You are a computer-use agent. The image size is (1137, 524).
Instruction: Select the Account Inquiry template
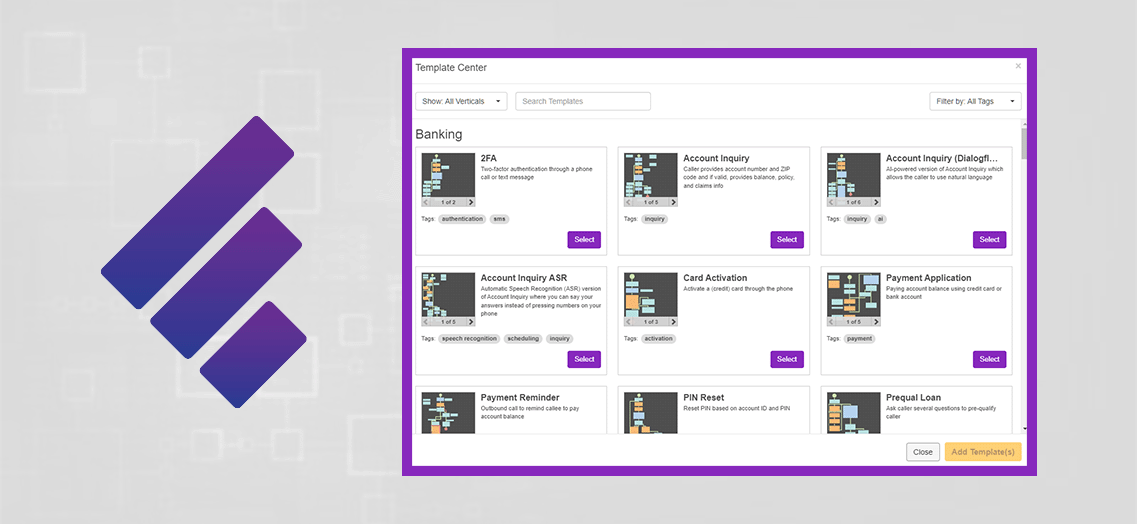(787, 240)
